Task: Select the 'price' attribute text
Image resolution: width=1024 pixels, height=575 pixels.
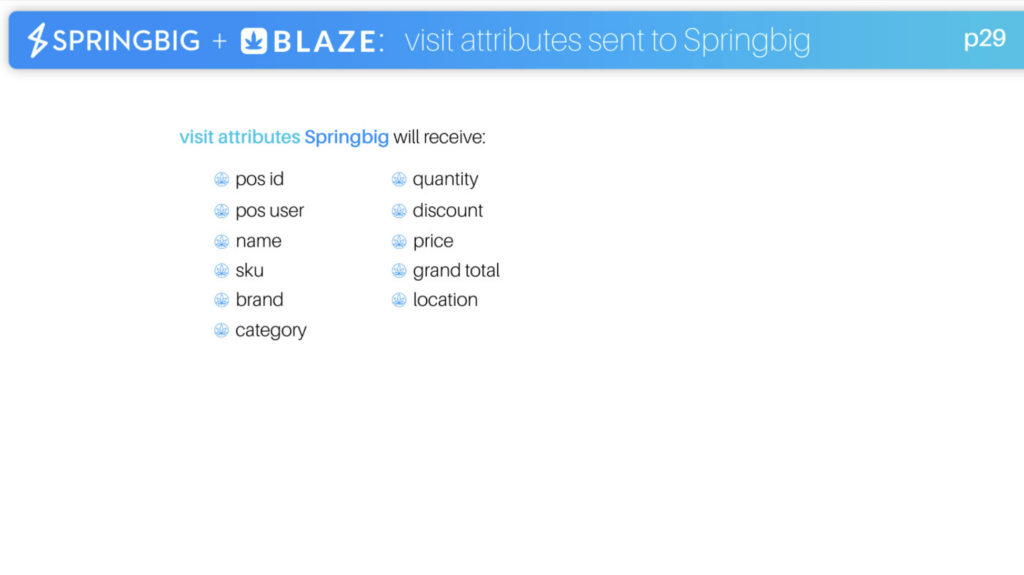Action: (433, 241)
